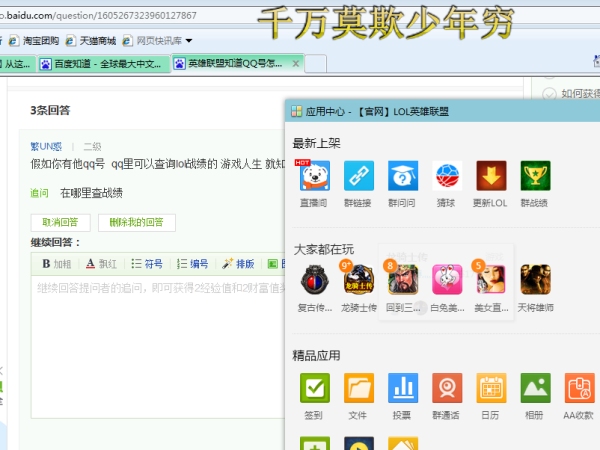Screen dimensions: 600x450
Task: Open the 群通话 group call app
Action: 447,388
